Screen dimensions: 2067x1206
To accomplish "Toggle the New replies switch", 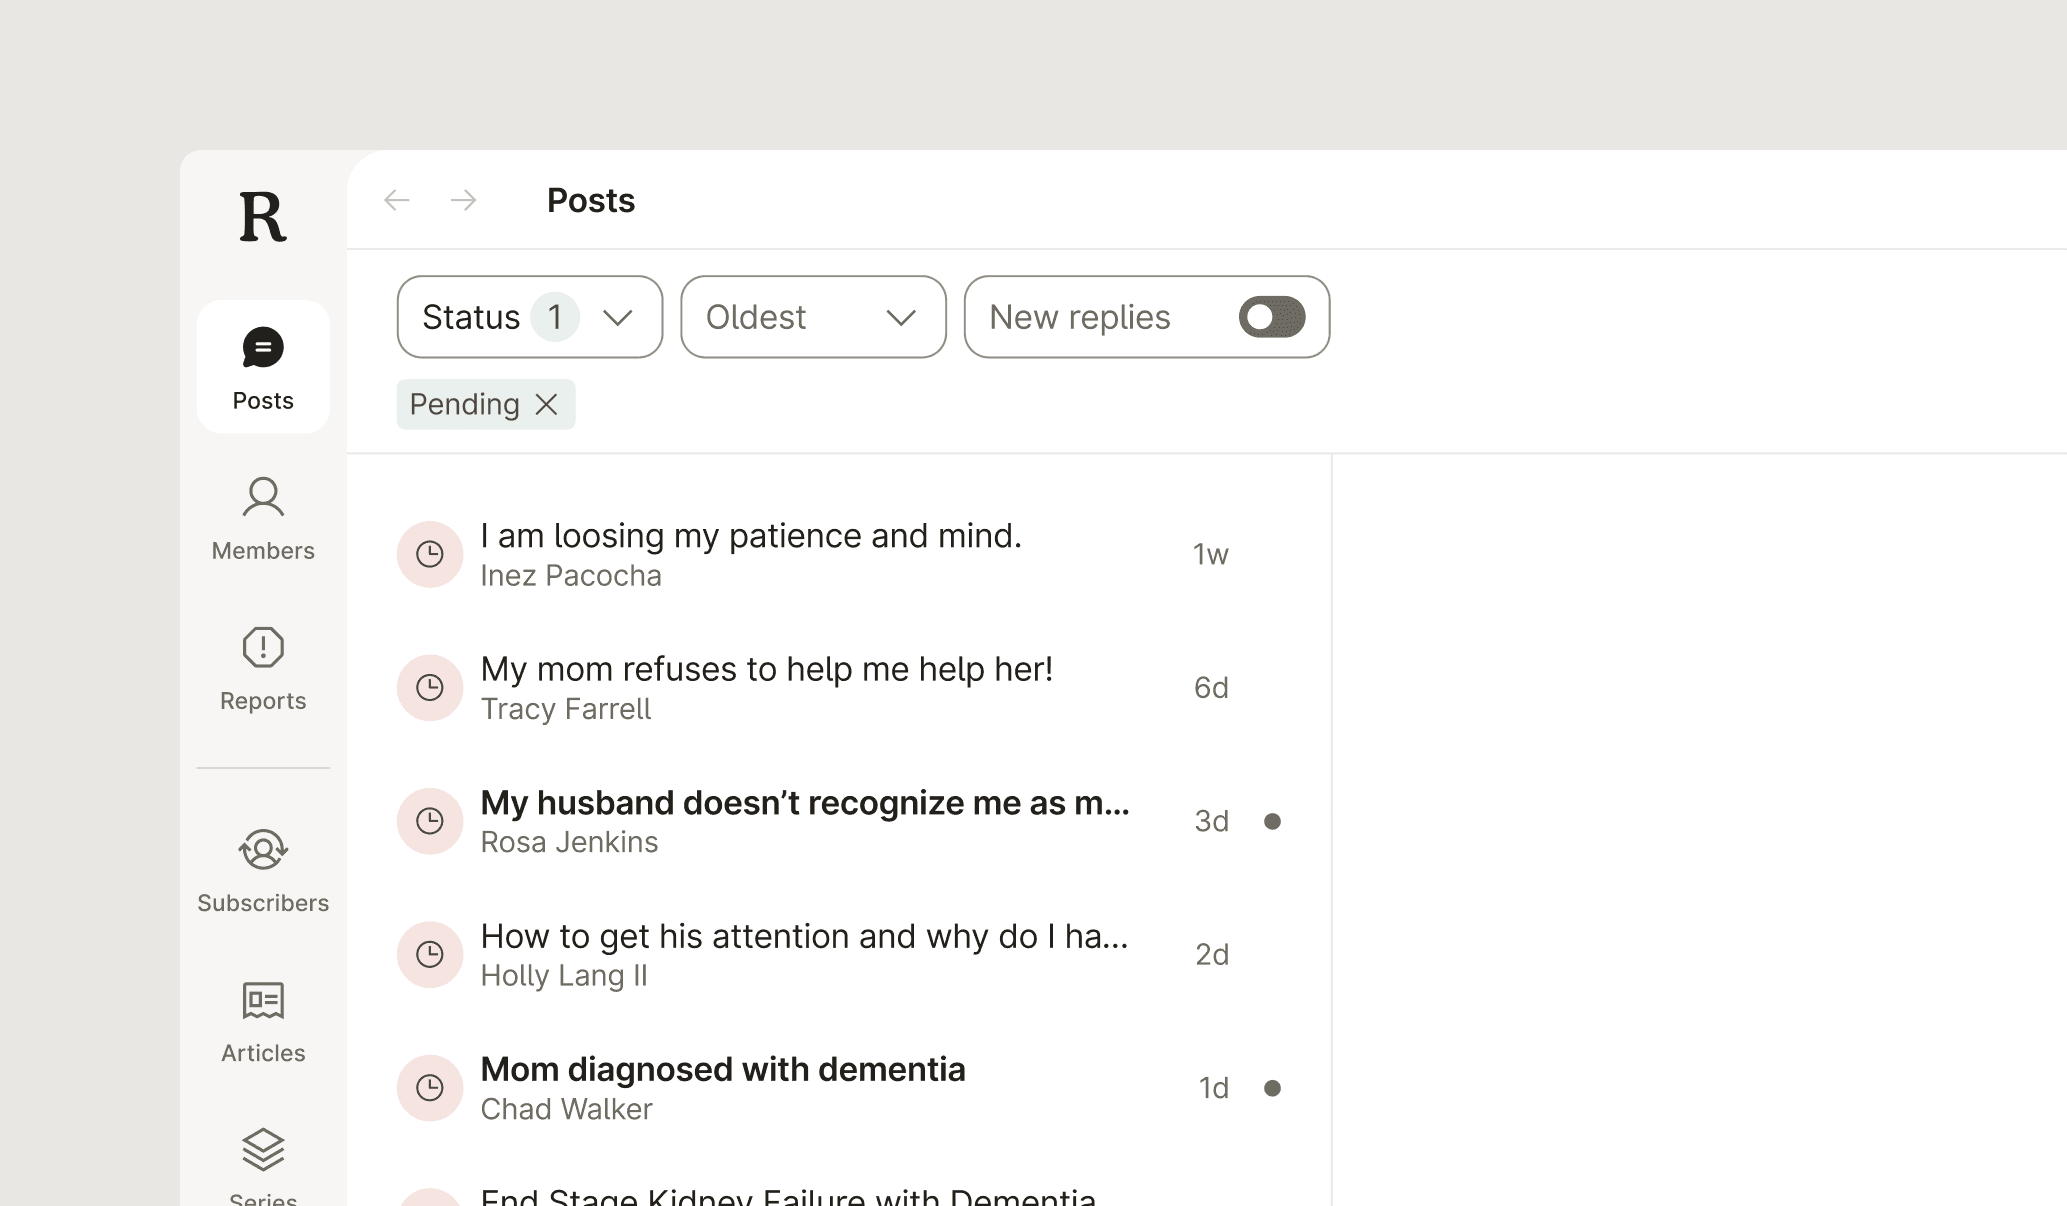I will (x=1271, y=317).
